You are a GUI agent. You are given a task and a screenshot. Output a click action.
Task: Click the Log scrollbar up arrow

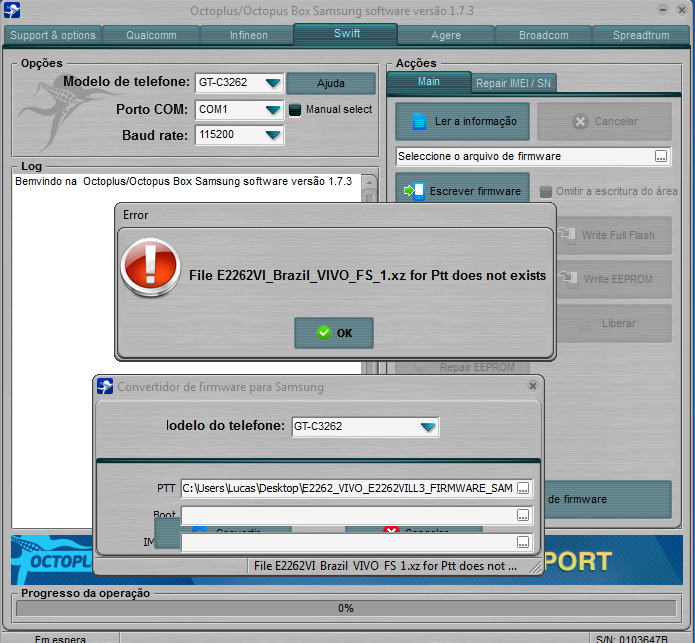point(369,182)
